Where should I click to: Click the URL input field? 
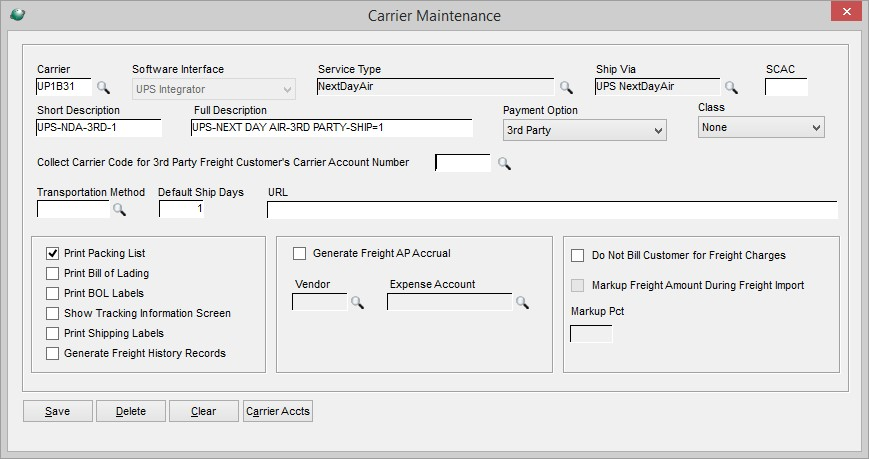[x=552, y=210]
